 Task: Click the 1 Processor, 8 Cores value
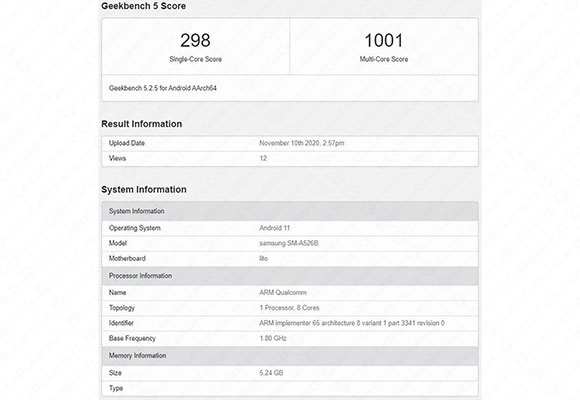289,308
